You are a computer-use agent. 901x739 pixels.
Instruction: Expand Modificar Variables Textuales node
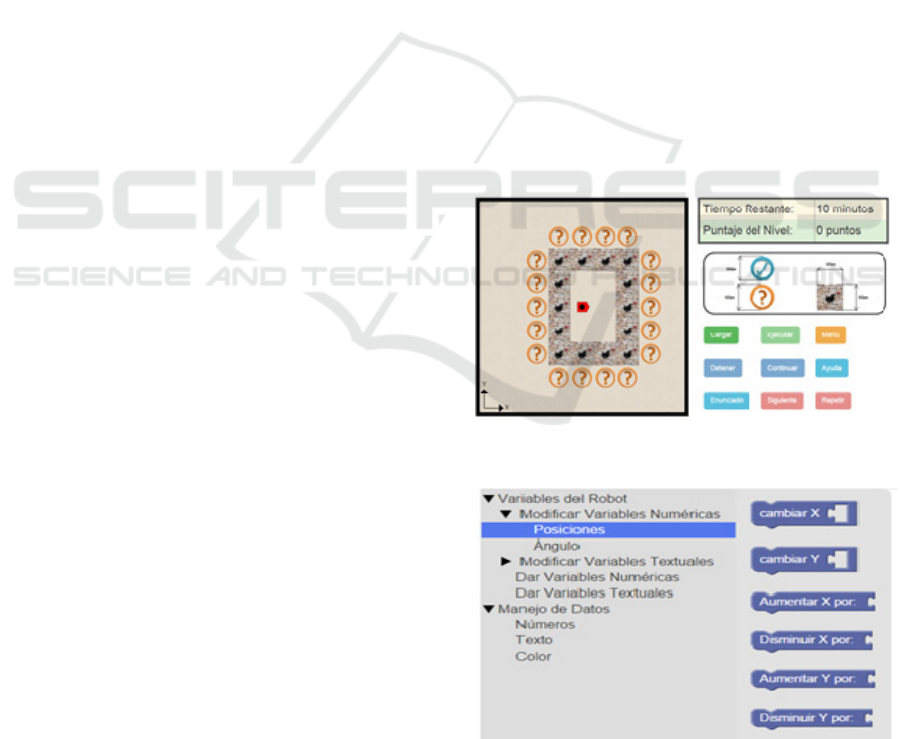click(x=506, y=562)
